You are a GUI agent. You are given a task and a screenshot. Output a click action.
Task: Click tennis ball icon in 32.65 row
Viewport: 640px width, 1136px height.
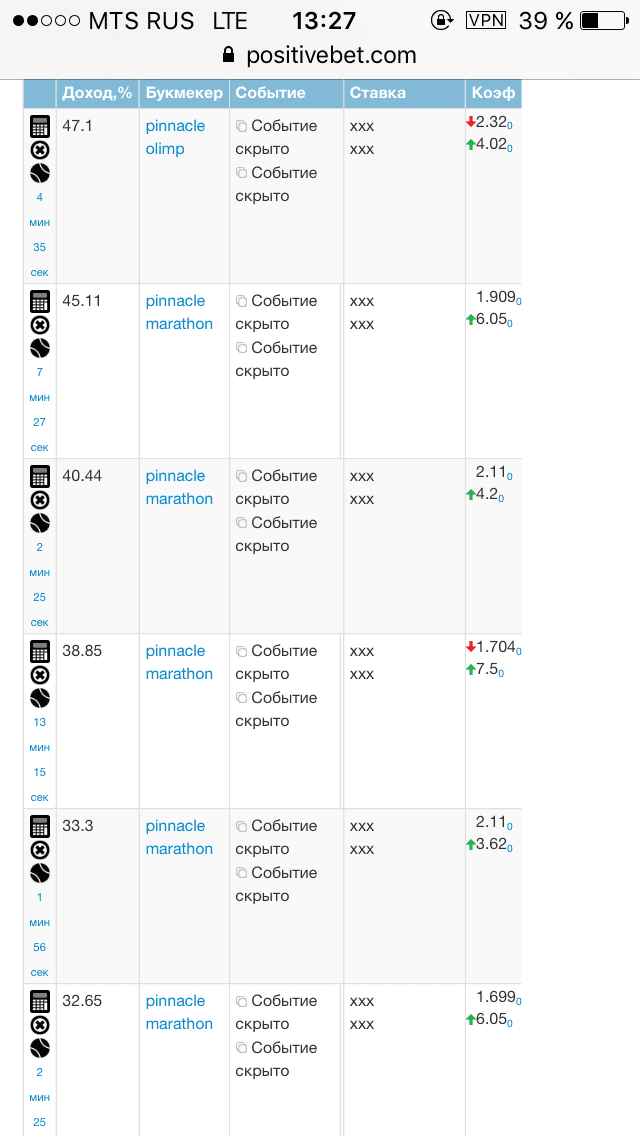point(40,1048)
